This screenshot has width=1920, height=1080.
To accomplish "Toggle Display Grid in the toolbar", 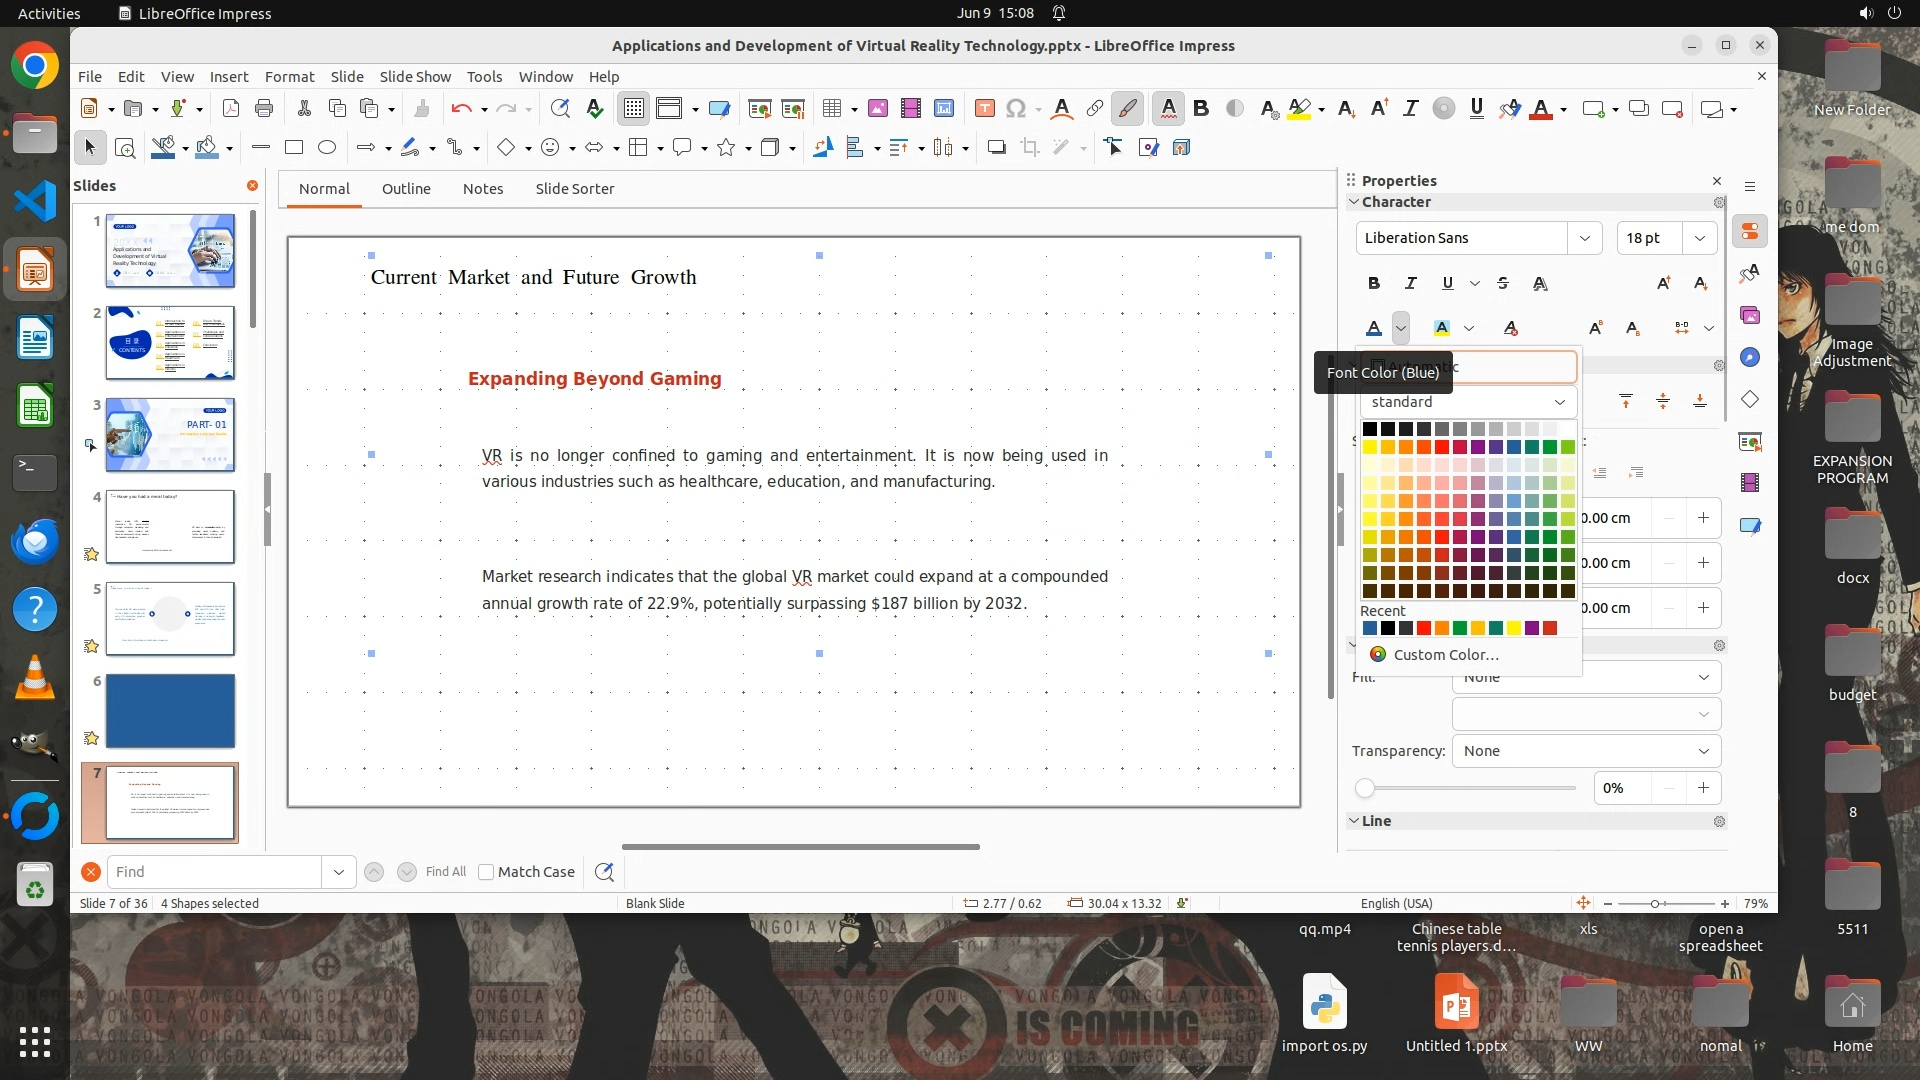I will (634, 109).
